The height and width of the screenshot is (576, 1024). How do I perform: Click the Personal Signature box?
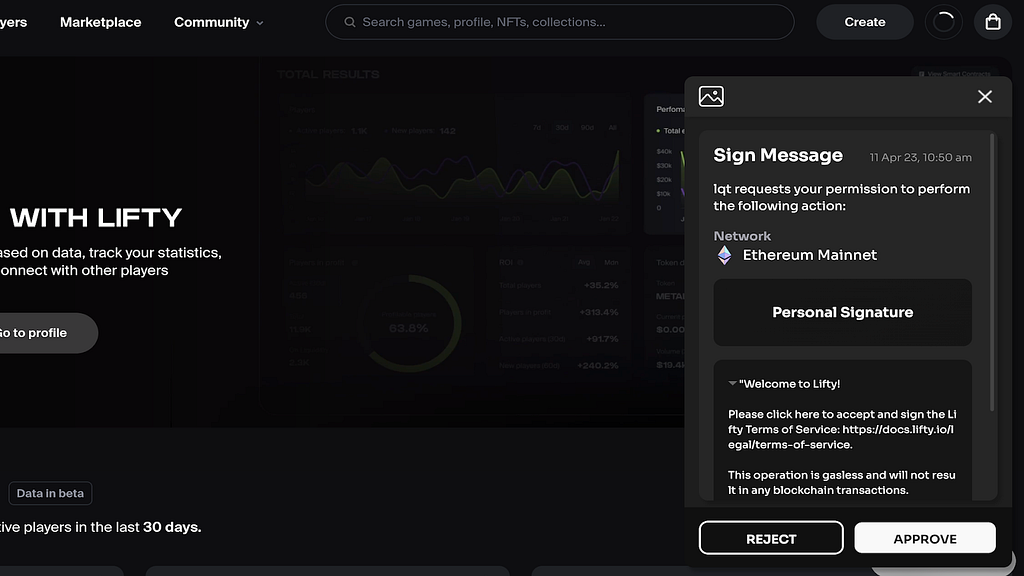tap(842, 312)
